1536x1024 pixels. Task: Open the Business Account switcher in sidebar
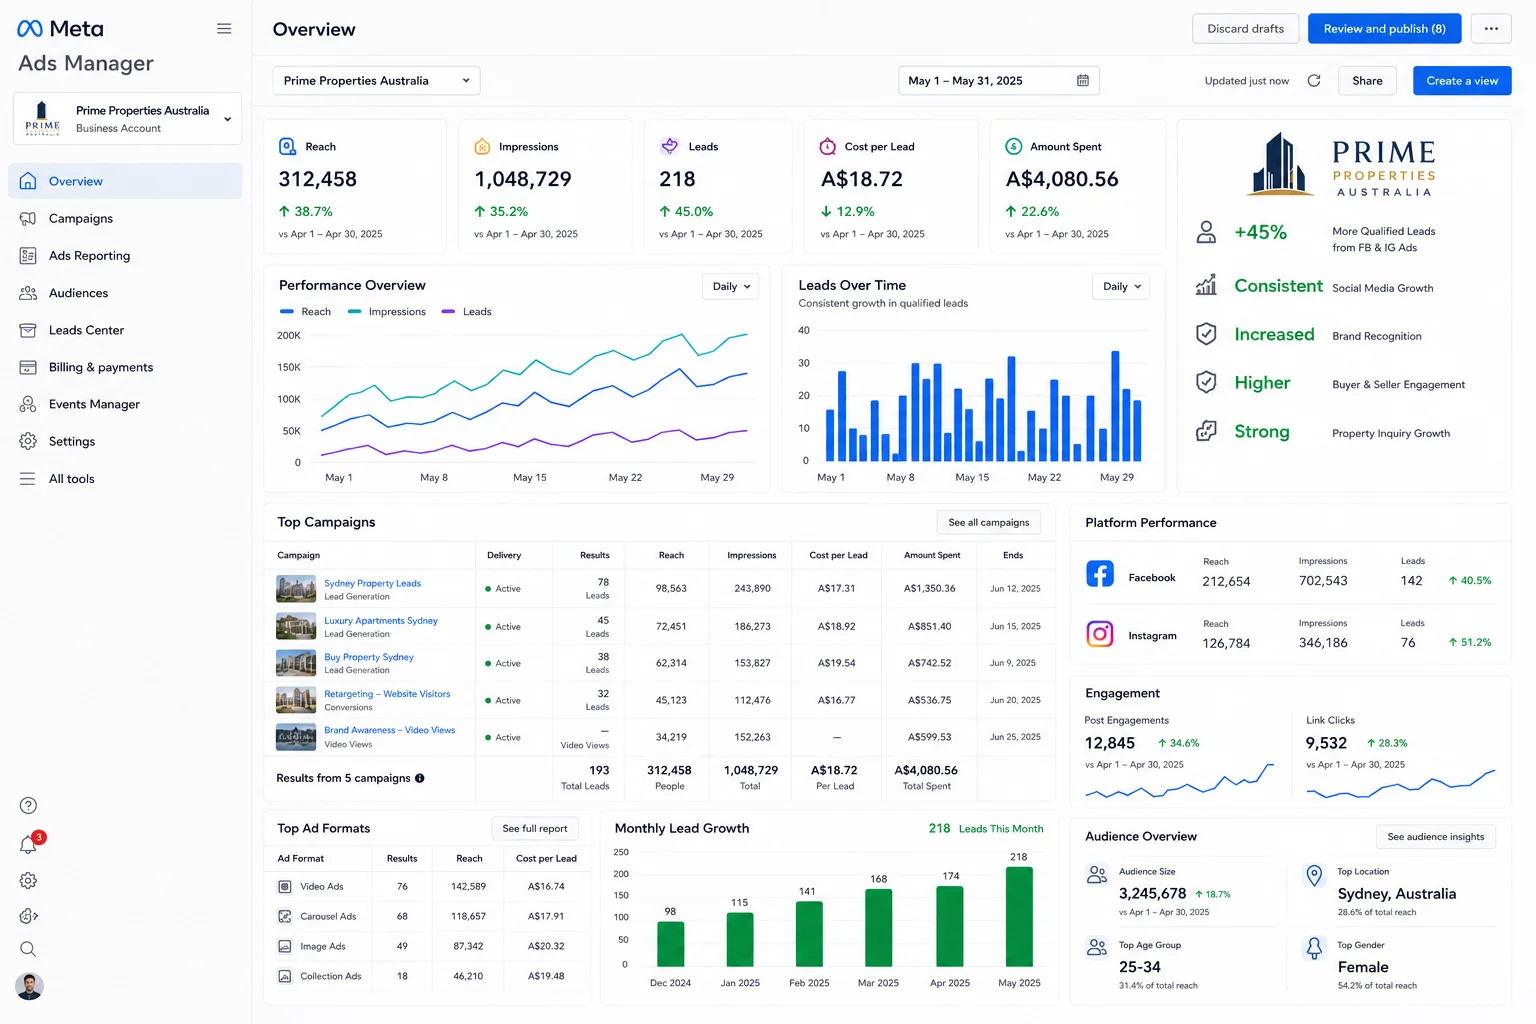click(127, 119)
